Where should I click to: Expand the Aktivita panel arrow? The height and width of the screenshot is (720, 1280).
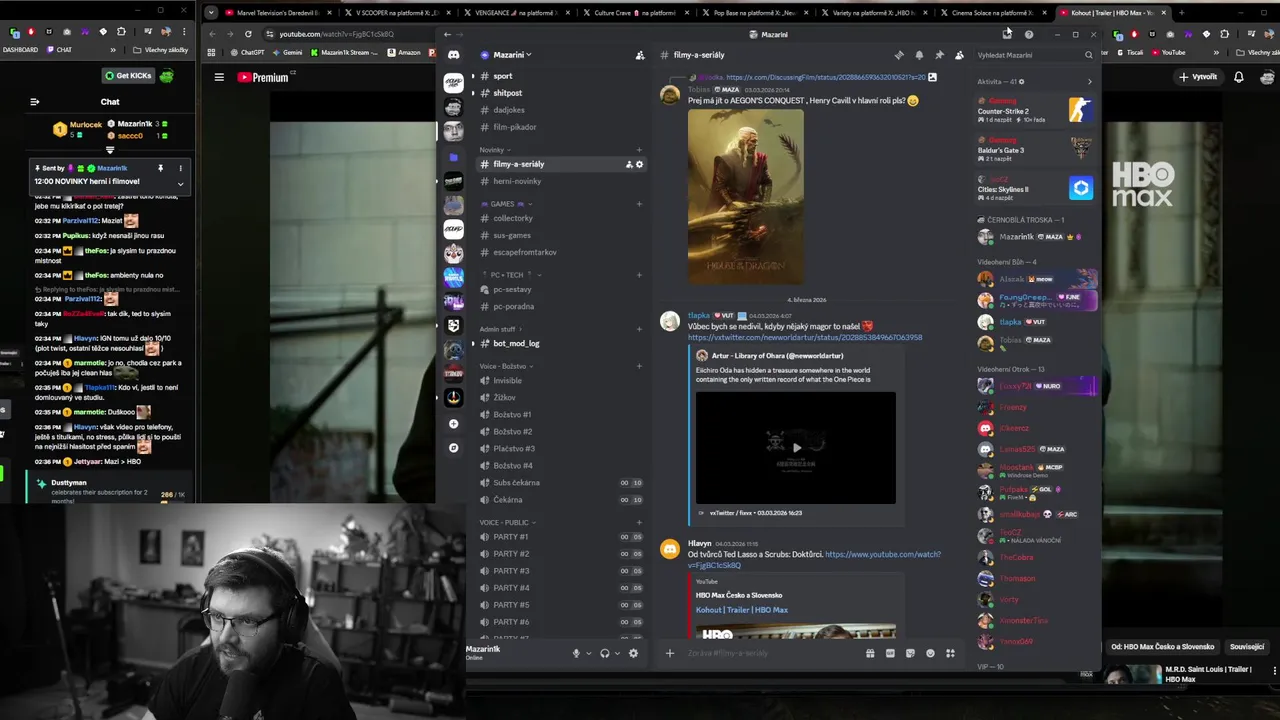1089,82
